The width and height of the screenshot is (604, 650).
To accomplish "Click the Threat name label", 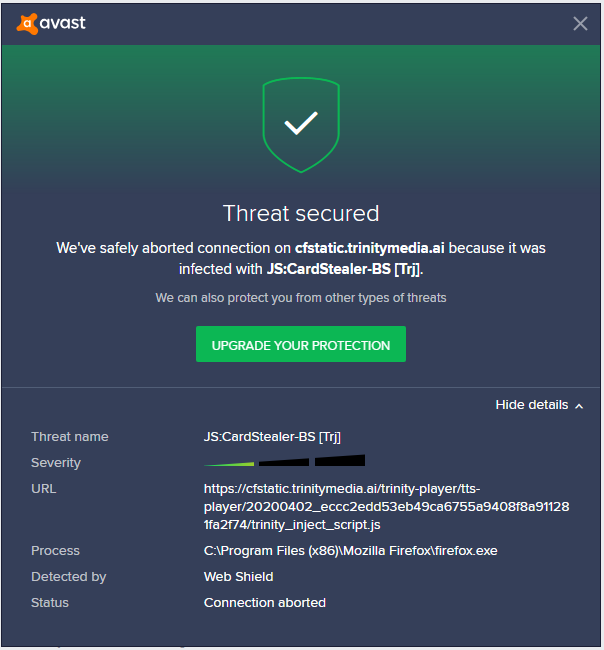I will [x=70, y=437].
